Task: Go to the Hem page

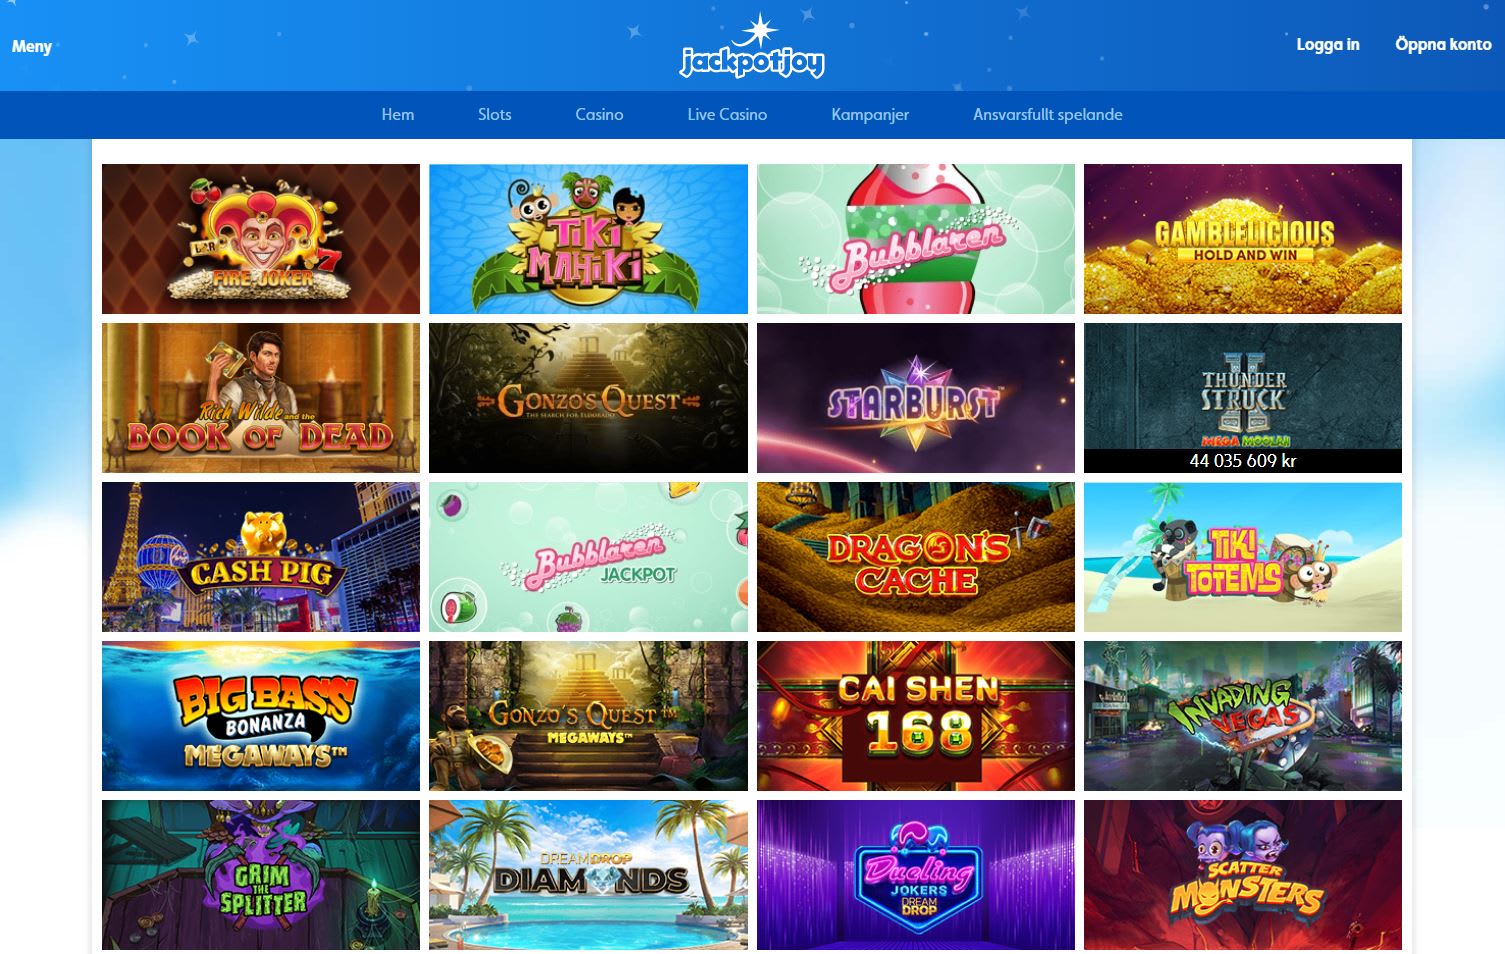Action: [398, 114]
